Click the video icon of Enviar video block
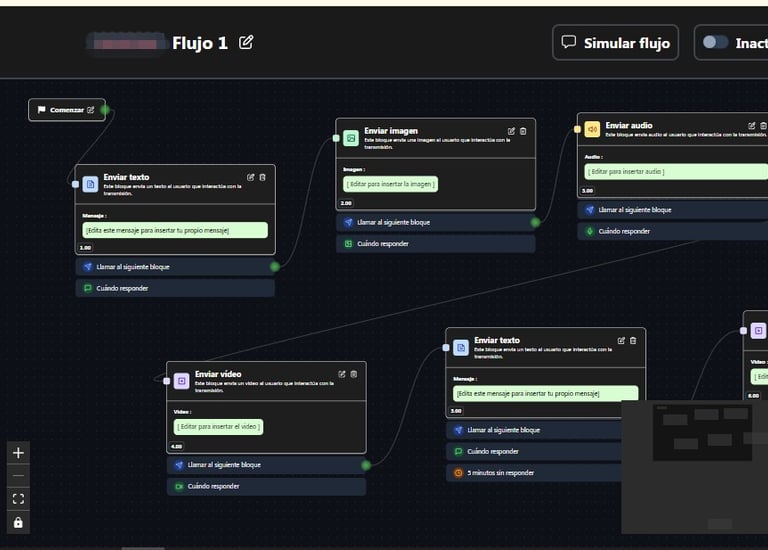Image resolution: width=768 pixels, height=550 pixels. (182, 381)
